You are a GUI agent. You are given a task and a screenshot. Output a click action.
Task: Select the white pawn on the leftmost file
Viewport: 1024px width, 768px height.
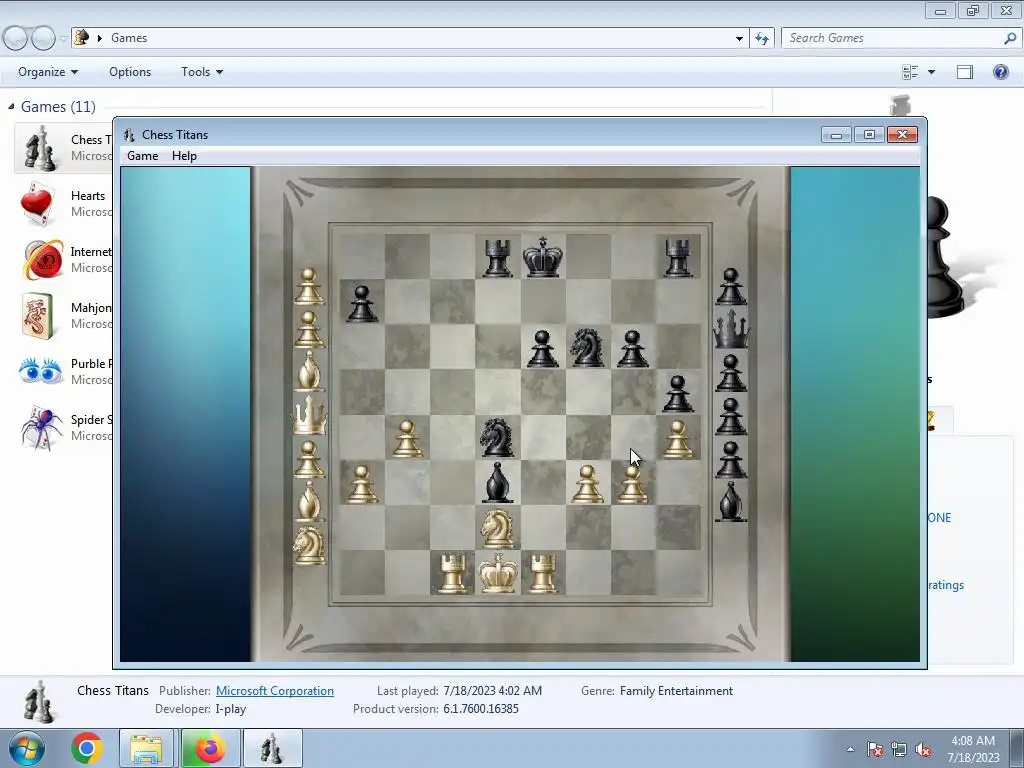click(x=362, y=484)
